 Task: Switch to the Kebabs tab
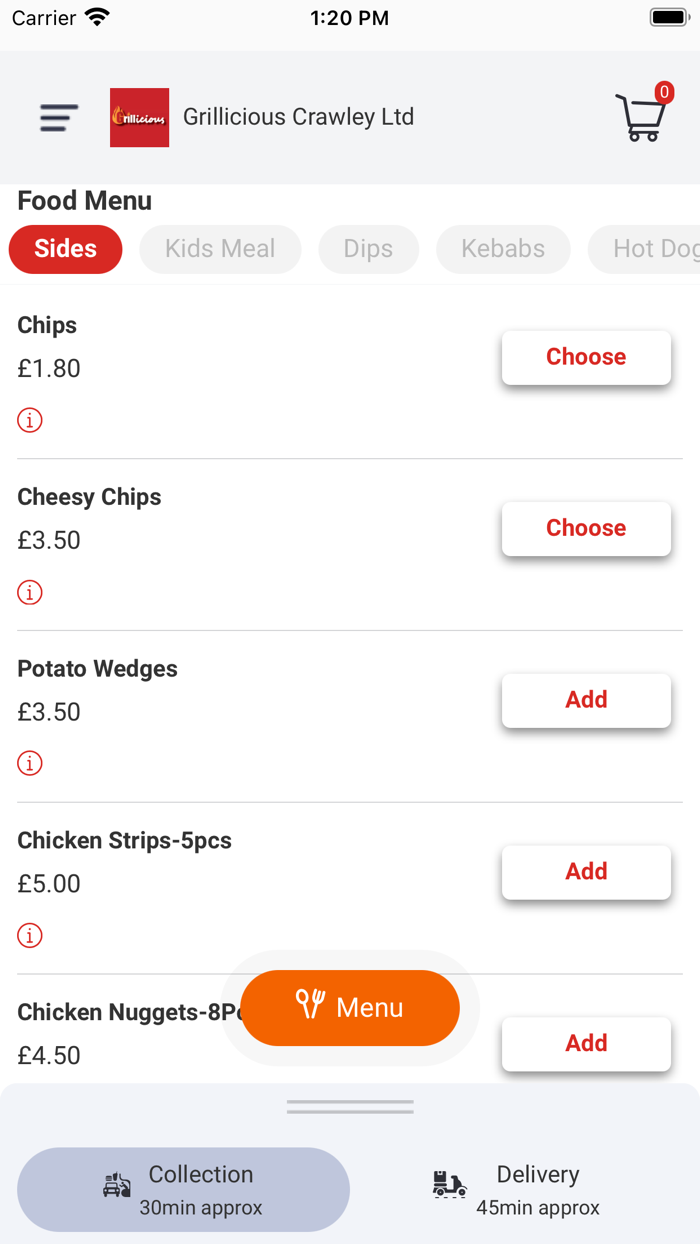[x=503, y=249]
